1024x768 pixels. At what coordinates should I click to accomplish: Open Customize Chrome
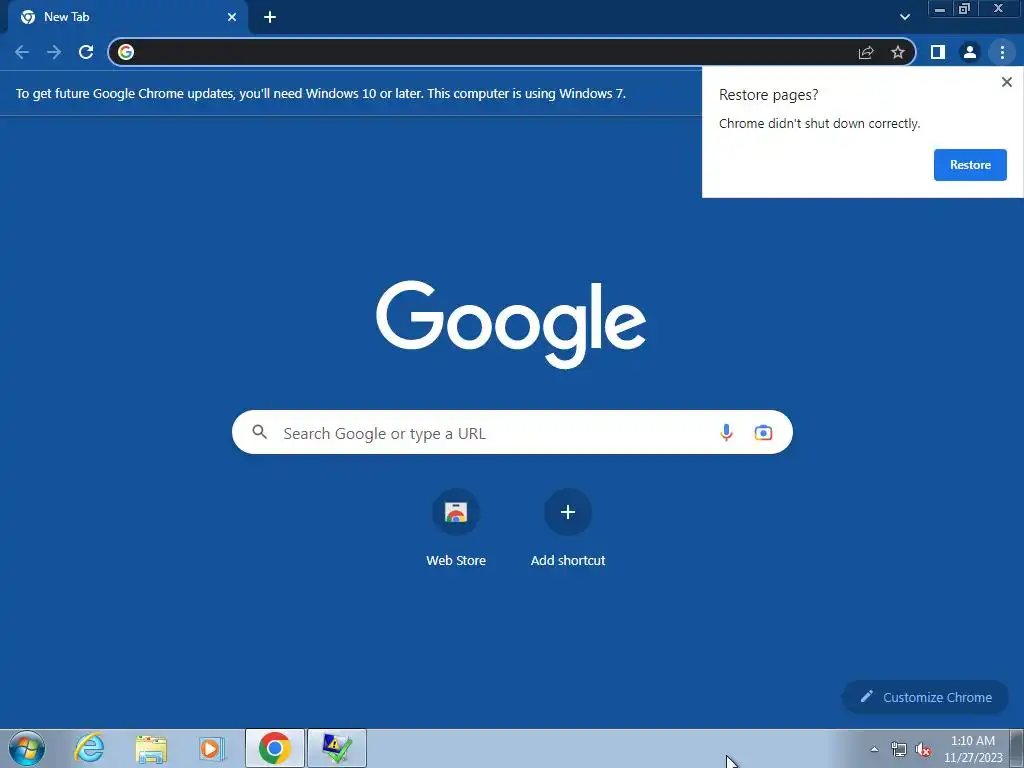click(x=925, y=697)
